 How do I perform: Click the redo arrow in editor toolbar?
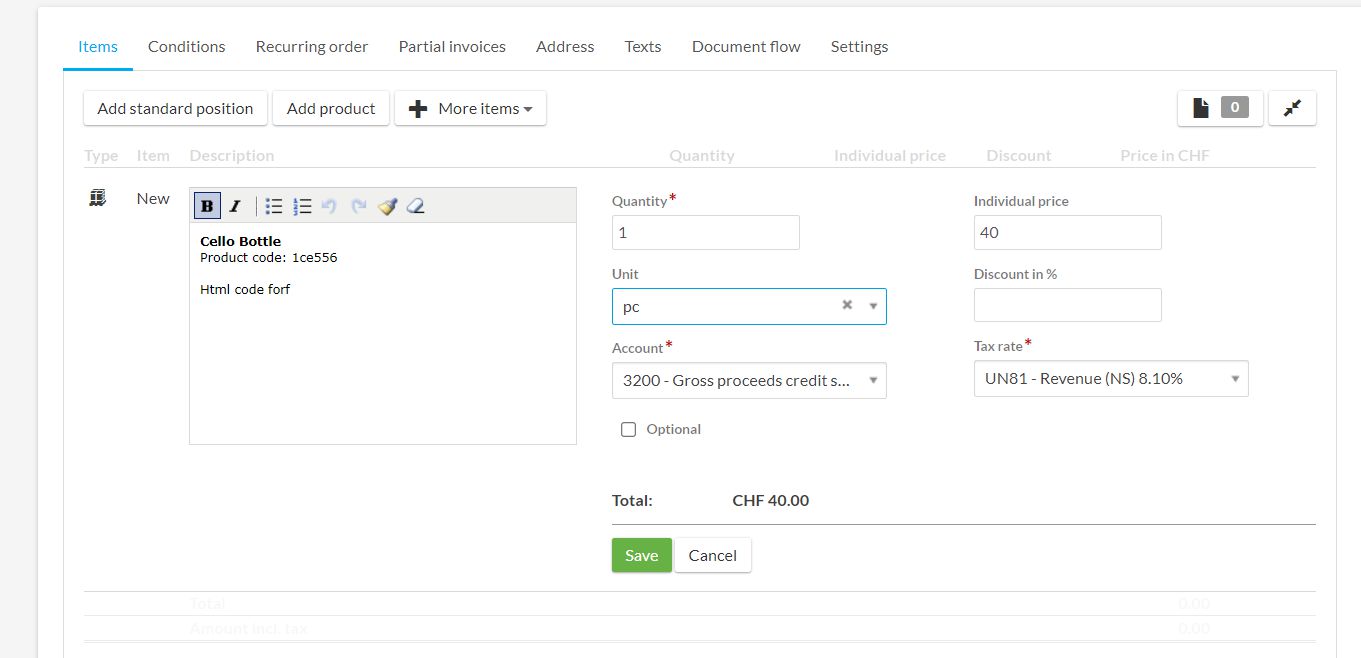[x=359, y=206]
